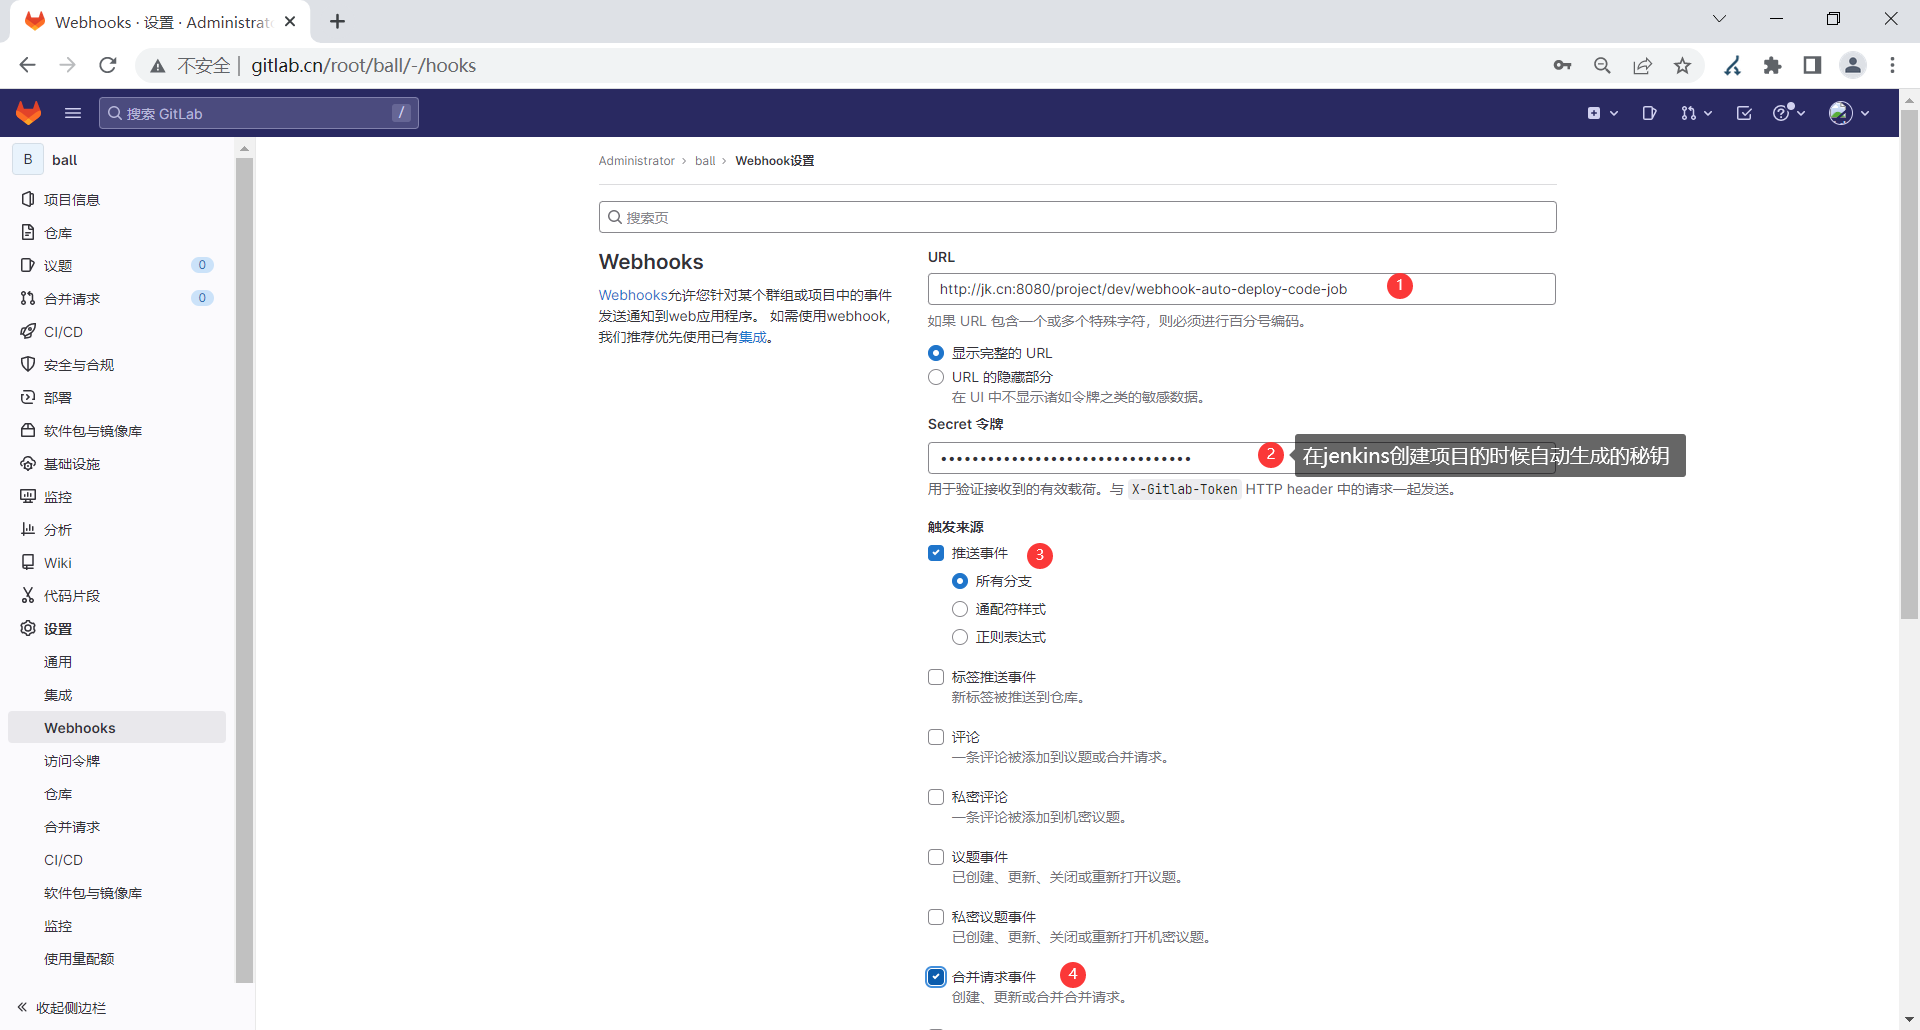The height and width of the screenshot is (1030, 1920).
Task: Close the Webhooks browser tab
Action: click(290, 21)
